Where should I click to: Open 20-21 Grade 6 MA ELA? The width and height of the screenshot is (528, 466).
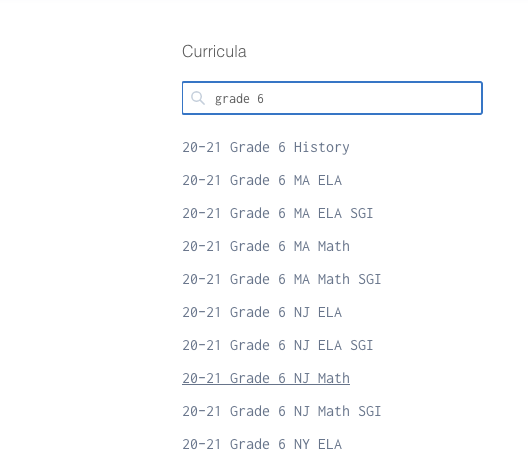[262, 180]
